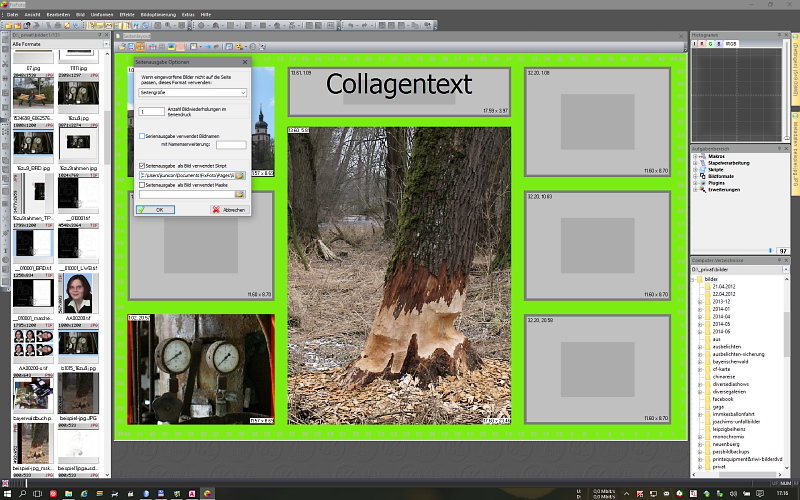Pin the Histogramm panel
This screenshot has width=800, height=500.
click(779, 35)
